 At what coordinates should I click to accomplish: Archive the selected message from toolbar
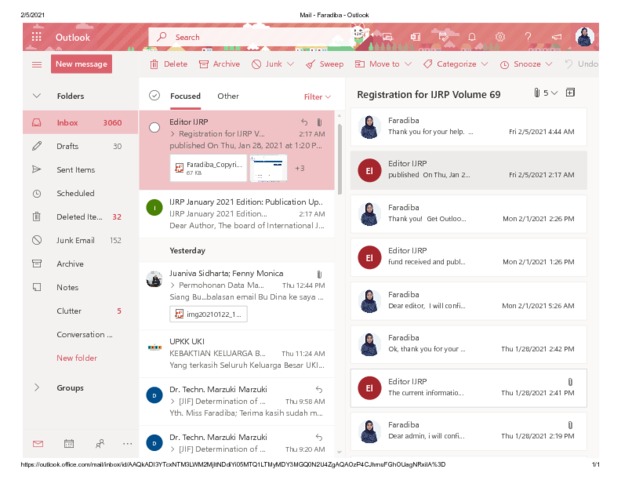pos(219,64)
